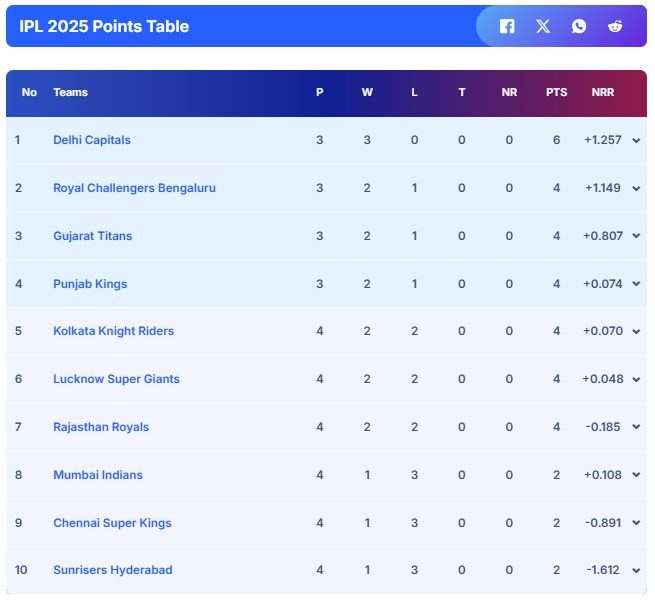The height and width of the screenshot is (600, 655).
Task: Click the PTS column header
Action: tap(556, 92)
